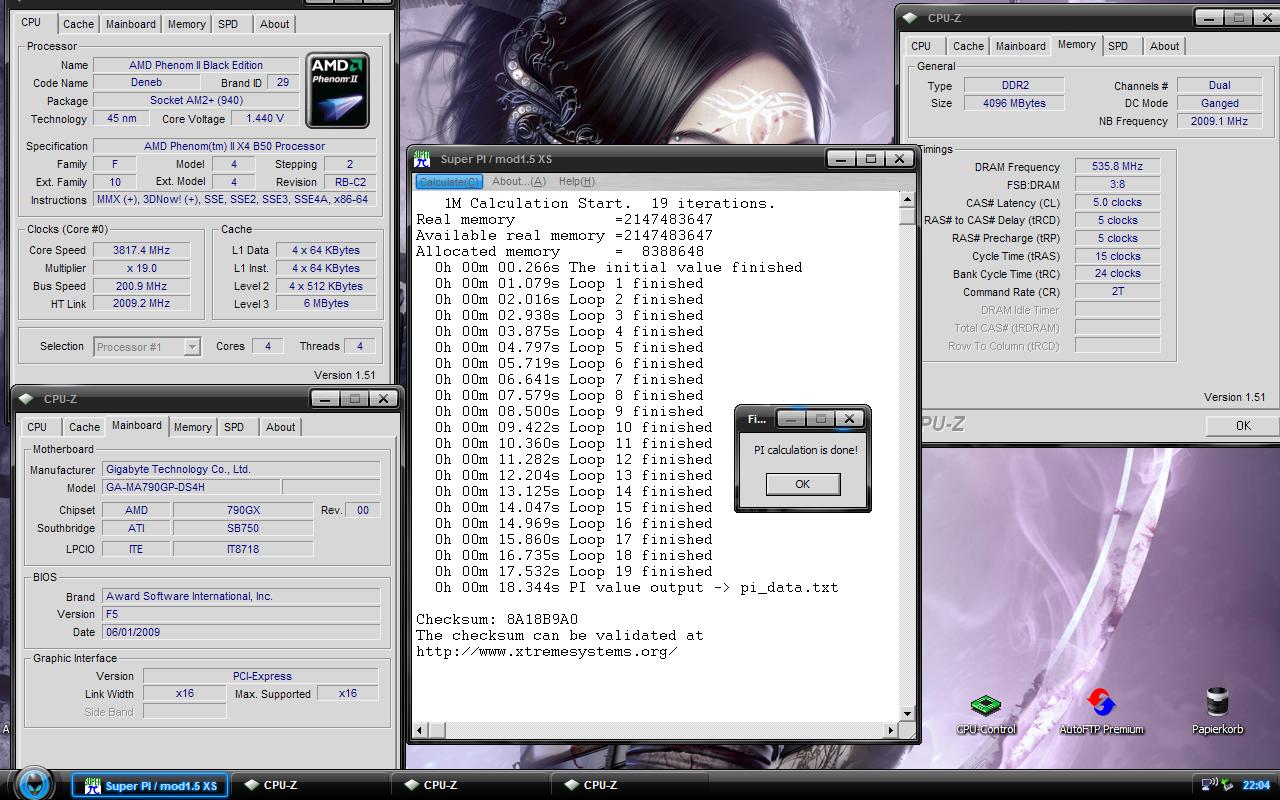Open CPU-Control desktop icon

[985, 712]
